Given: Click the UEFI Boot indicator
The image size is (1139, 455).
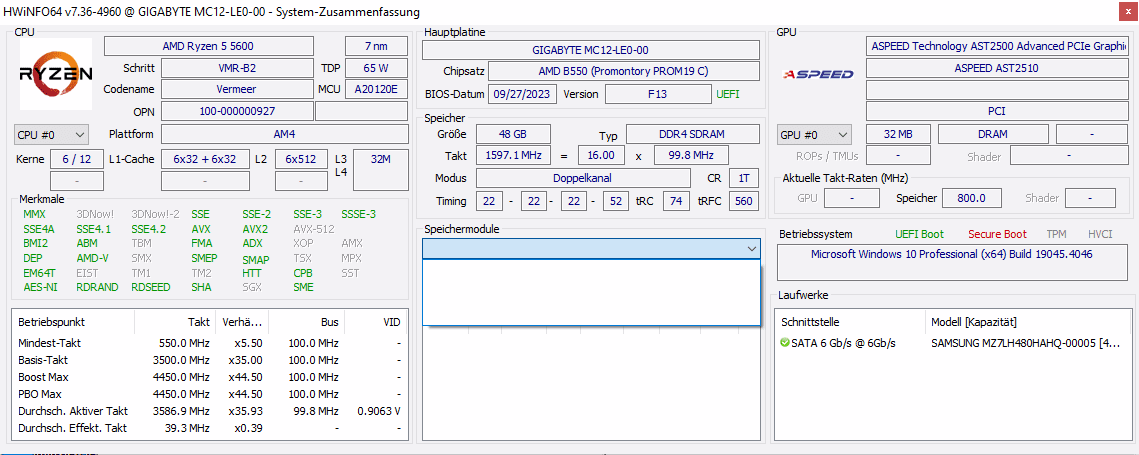Looking at the screenshot, I should (920, 234).
